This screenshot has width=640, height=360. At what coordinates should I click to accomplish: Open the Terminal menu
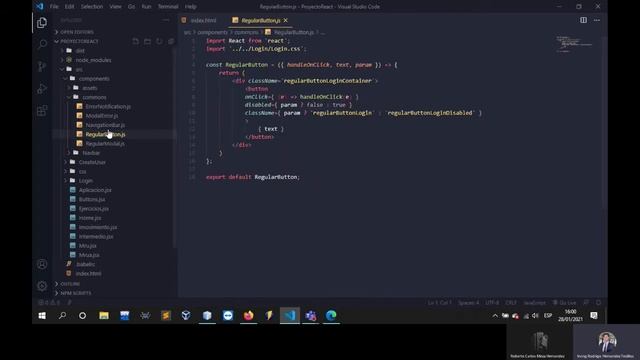168,7
